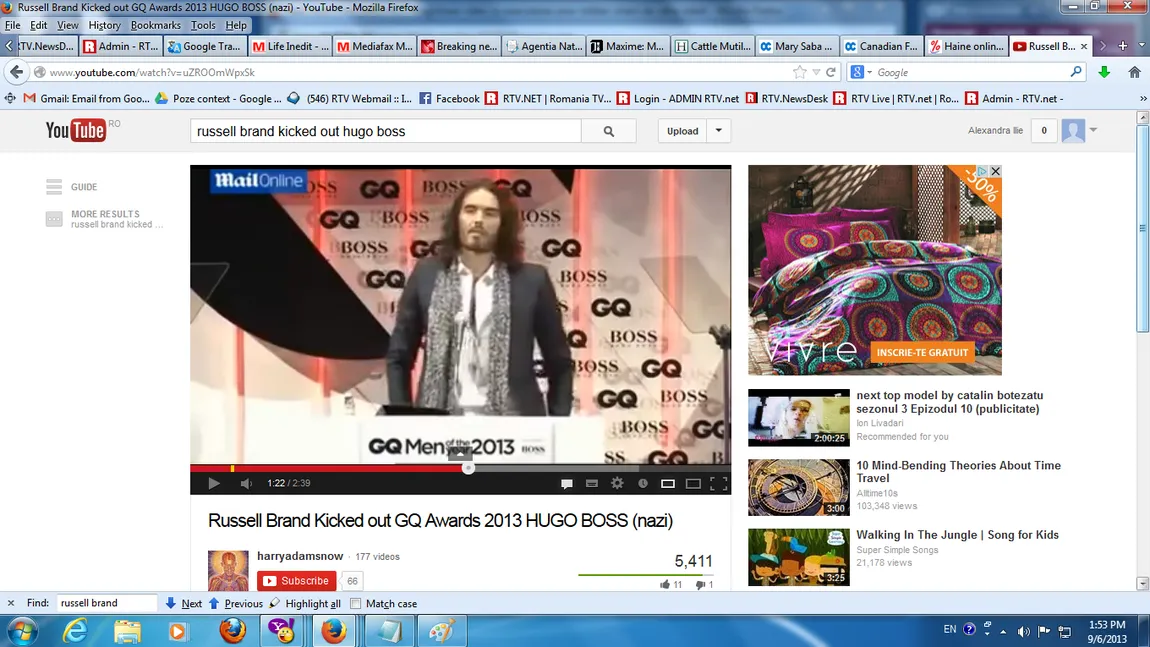
Task: Play the video
Action: click(x=213, y=483)
